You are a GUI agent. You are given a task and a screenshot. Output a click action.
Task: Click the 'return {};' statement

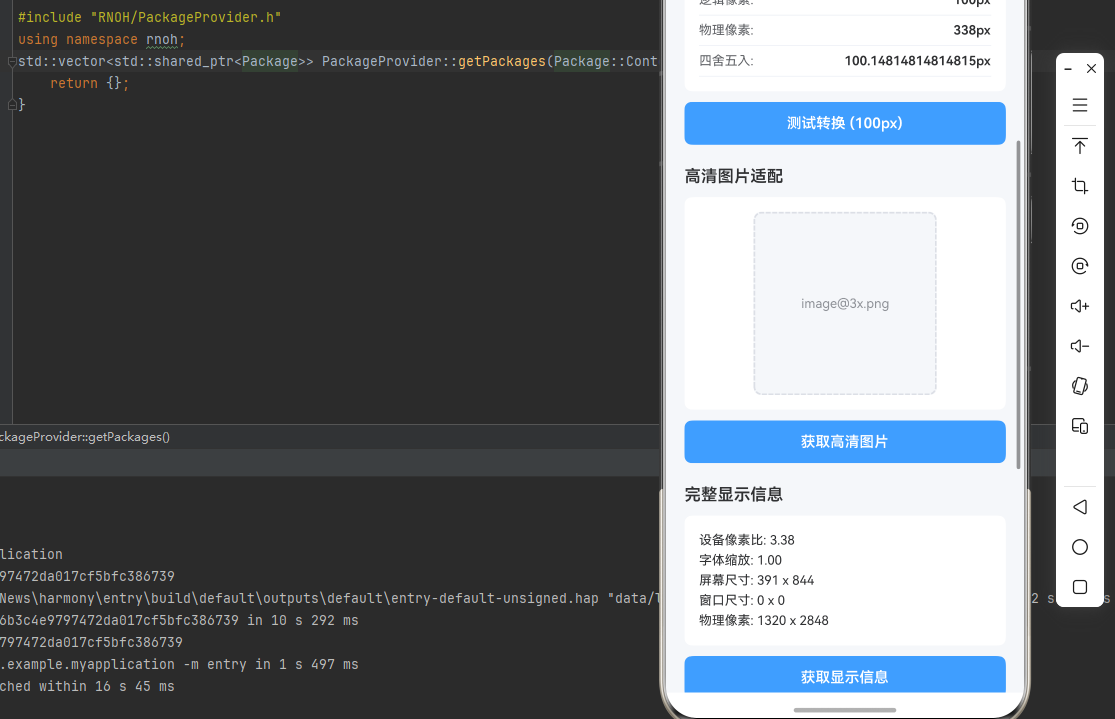click(90, 83)
